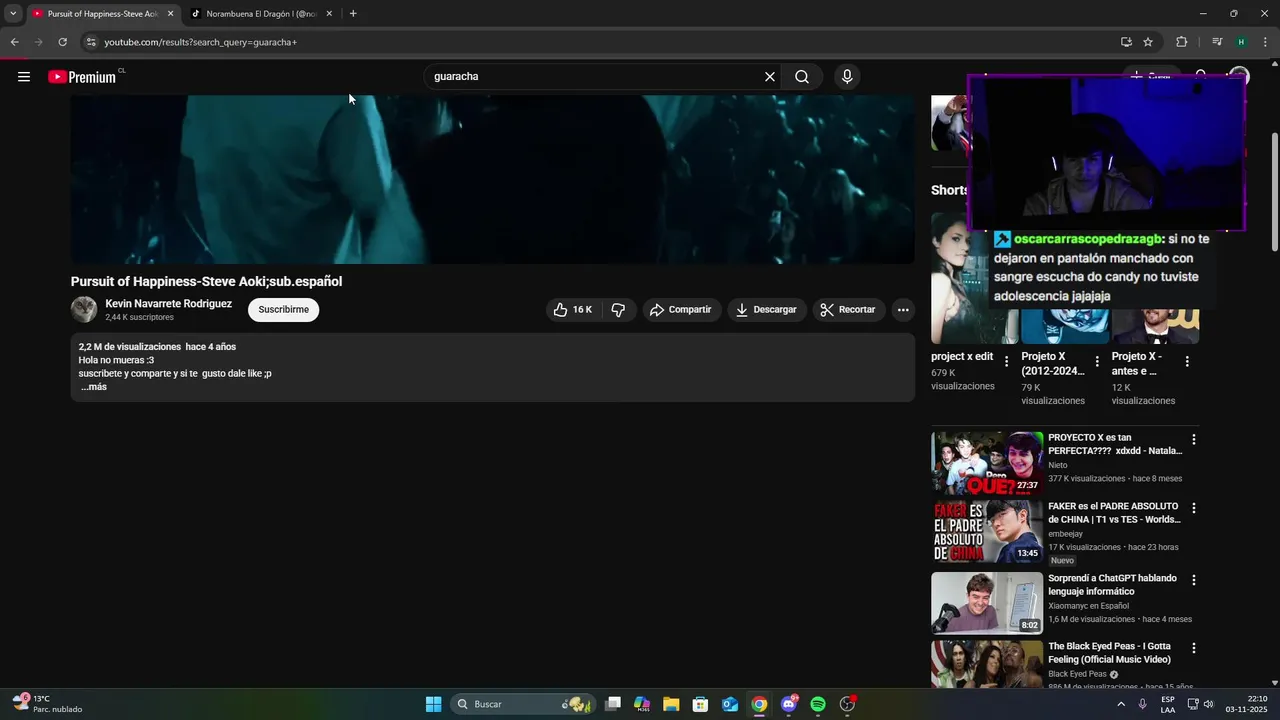
Task: Open the taskbar volume icon
Action: pyautogui.click(x=1208, y=704)
